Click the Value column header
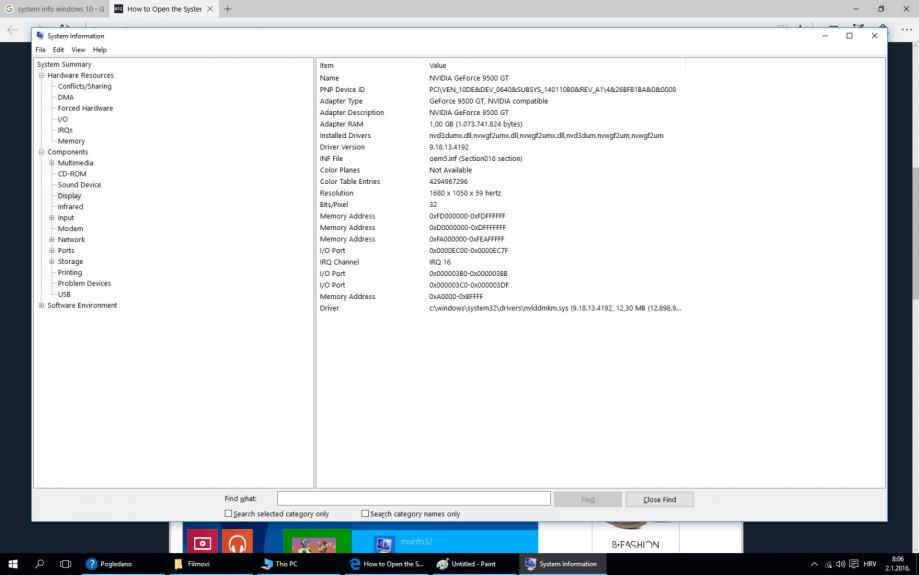Image resolution: width=919 pixels, height=575 pixels. click(556, 65)
